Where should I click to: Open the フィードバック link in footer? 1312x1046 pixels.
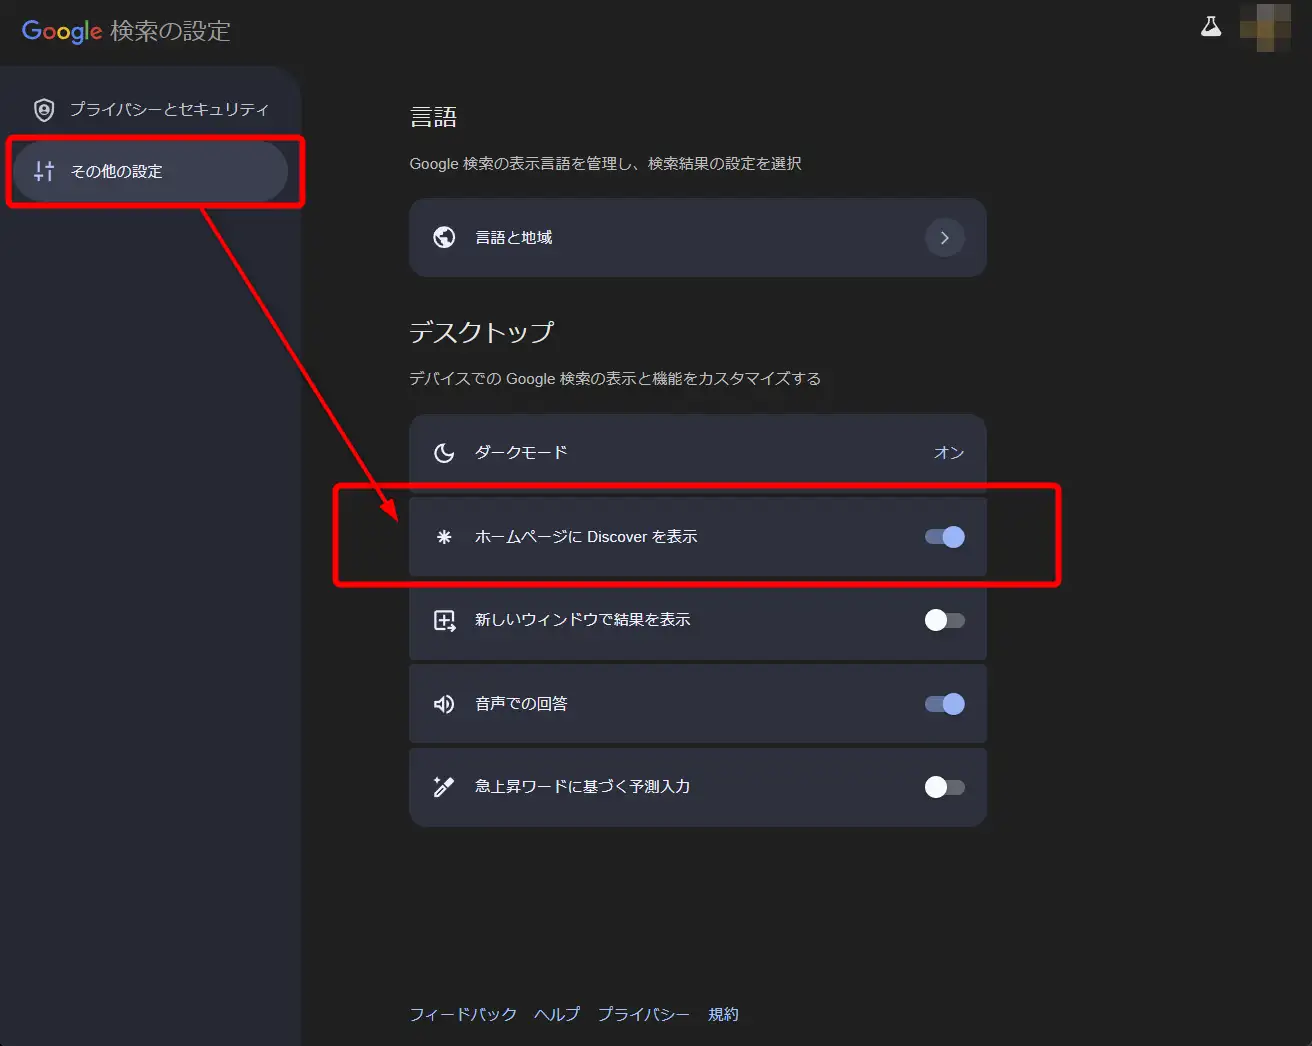463,1014
